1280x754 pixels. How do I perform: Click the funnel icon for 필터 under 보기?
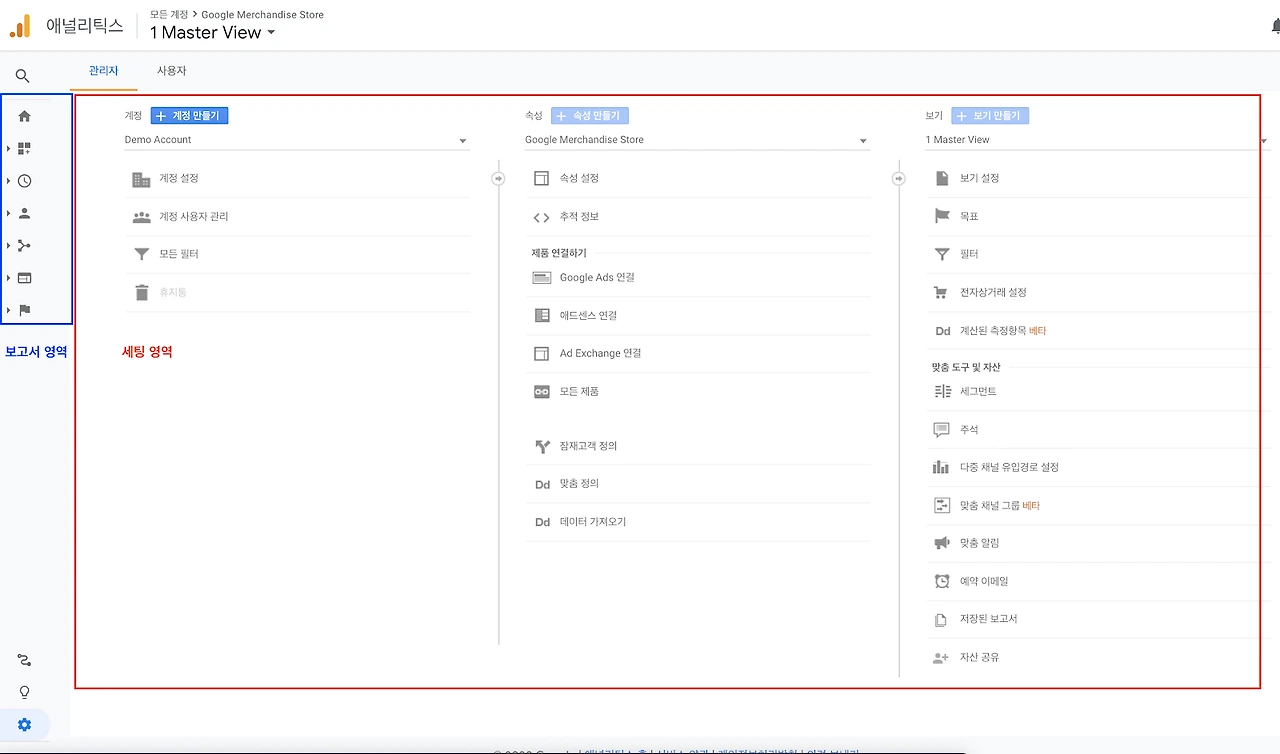941,255
